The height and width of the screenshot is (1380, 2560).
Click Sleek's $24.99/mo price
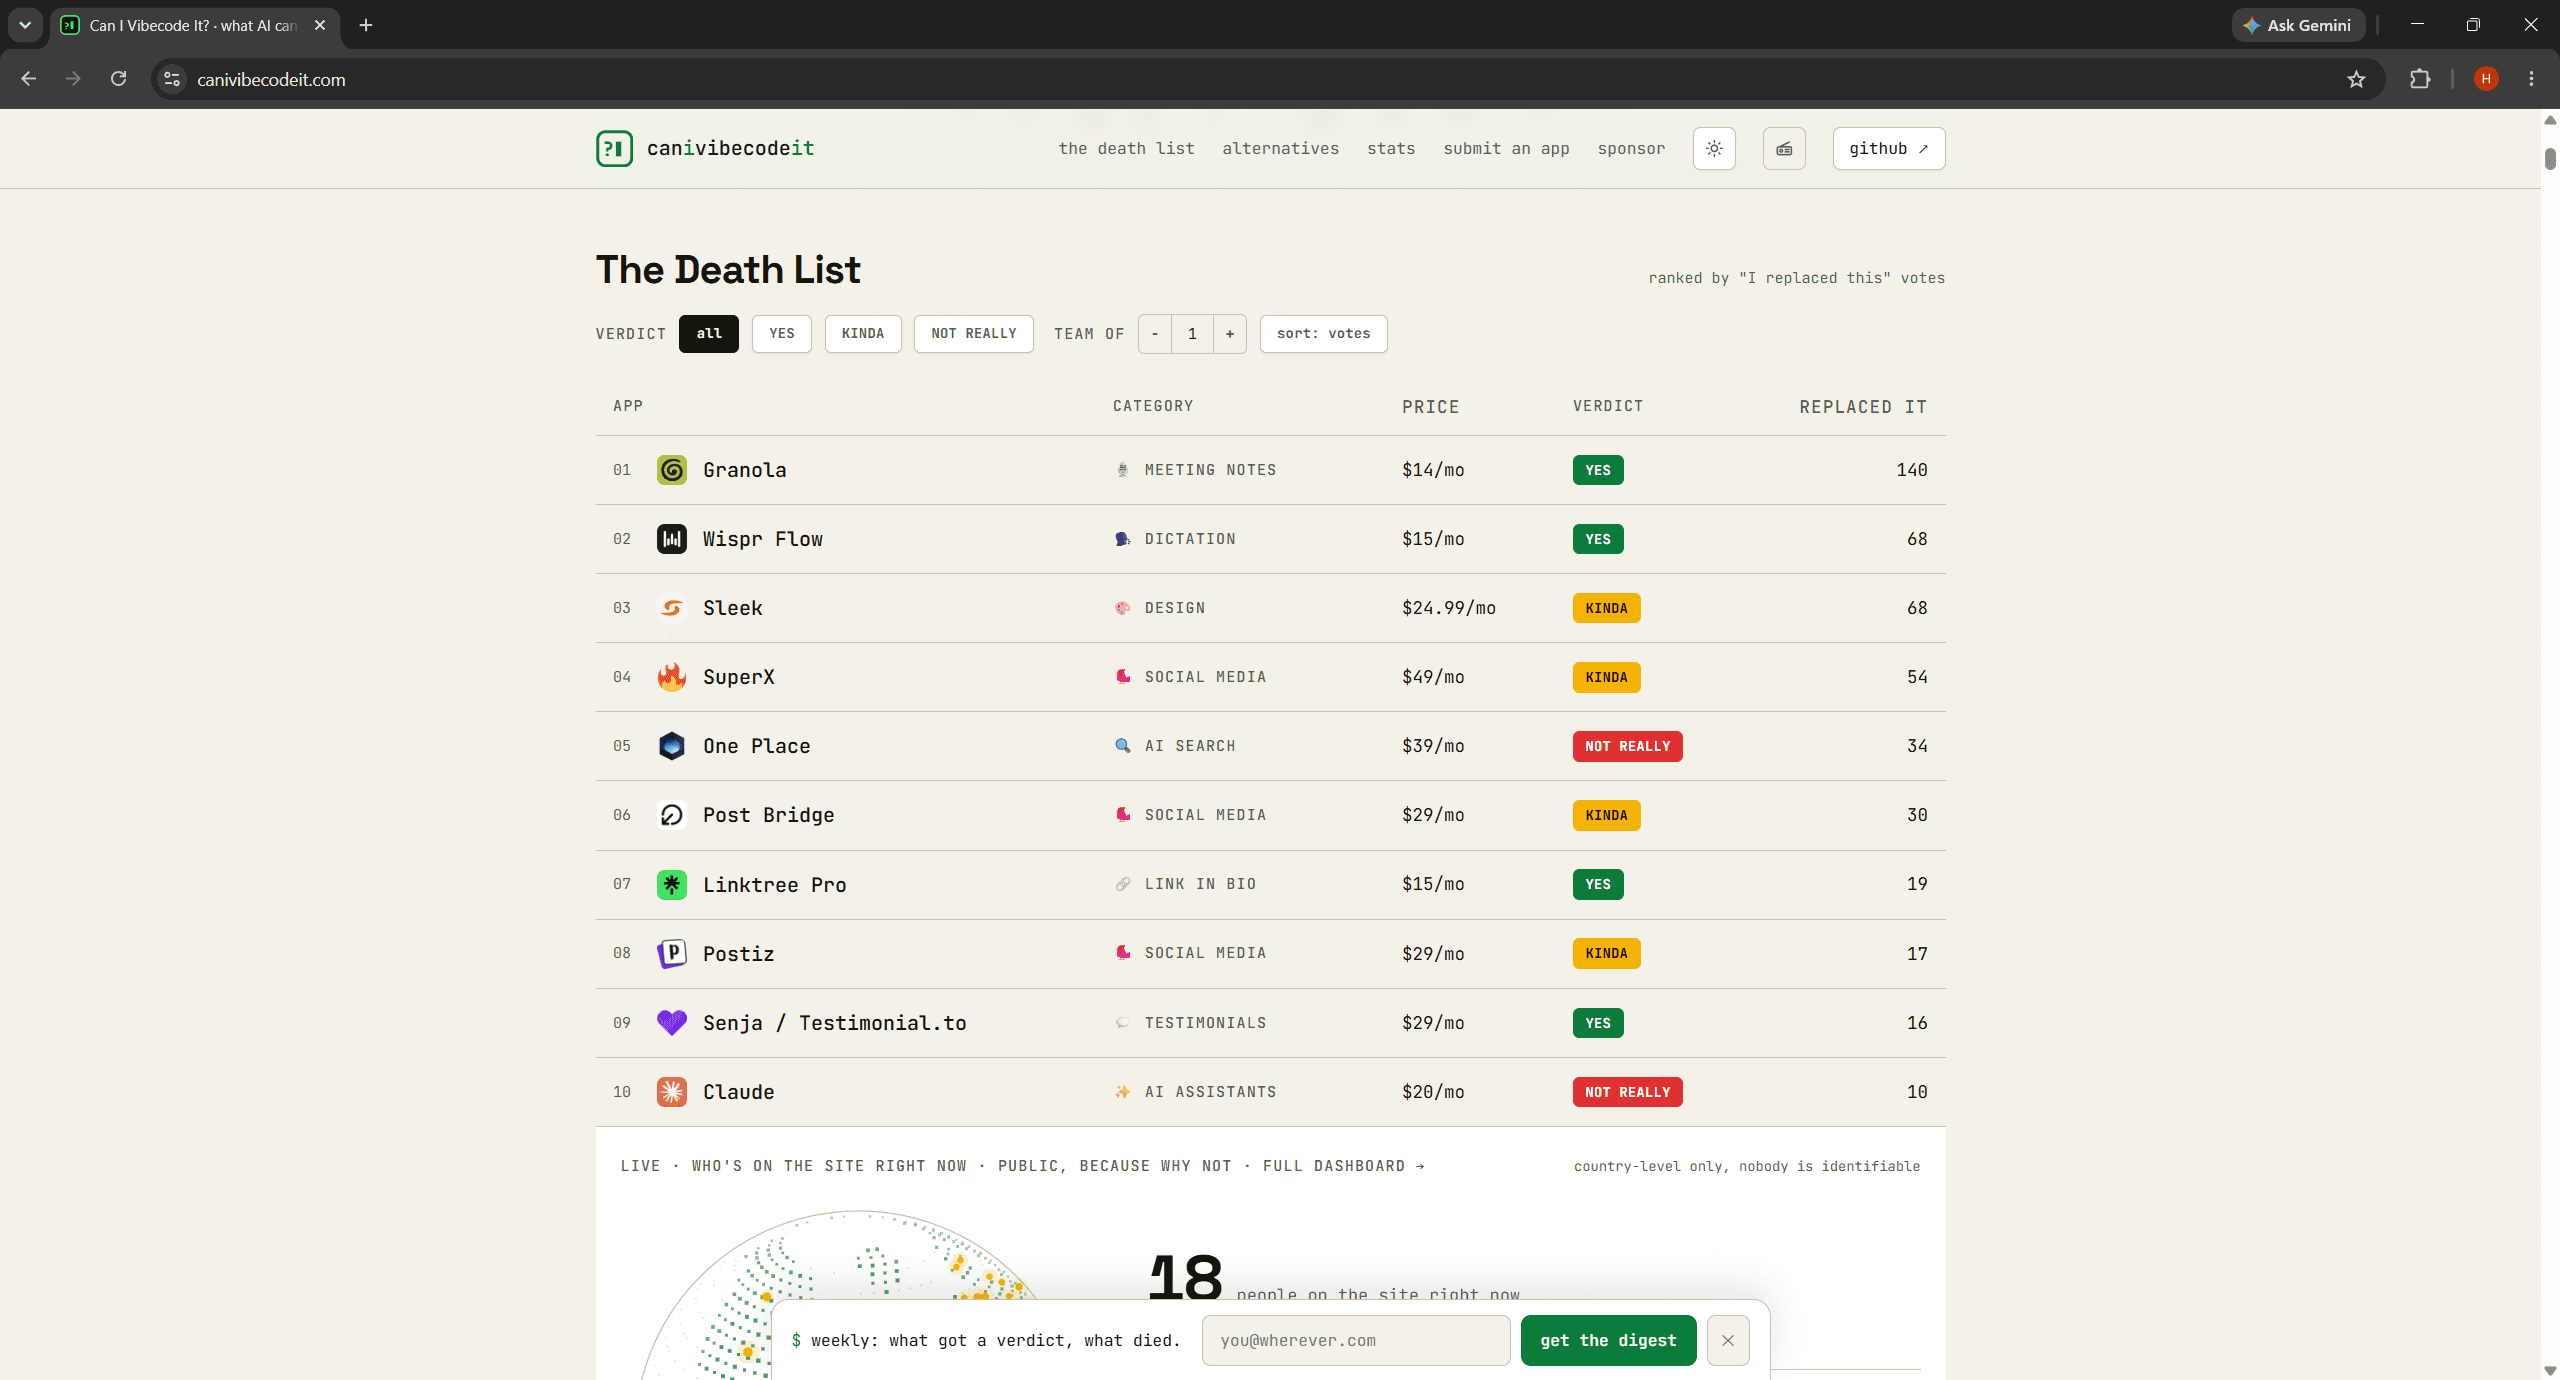(x=1448, y=608)
